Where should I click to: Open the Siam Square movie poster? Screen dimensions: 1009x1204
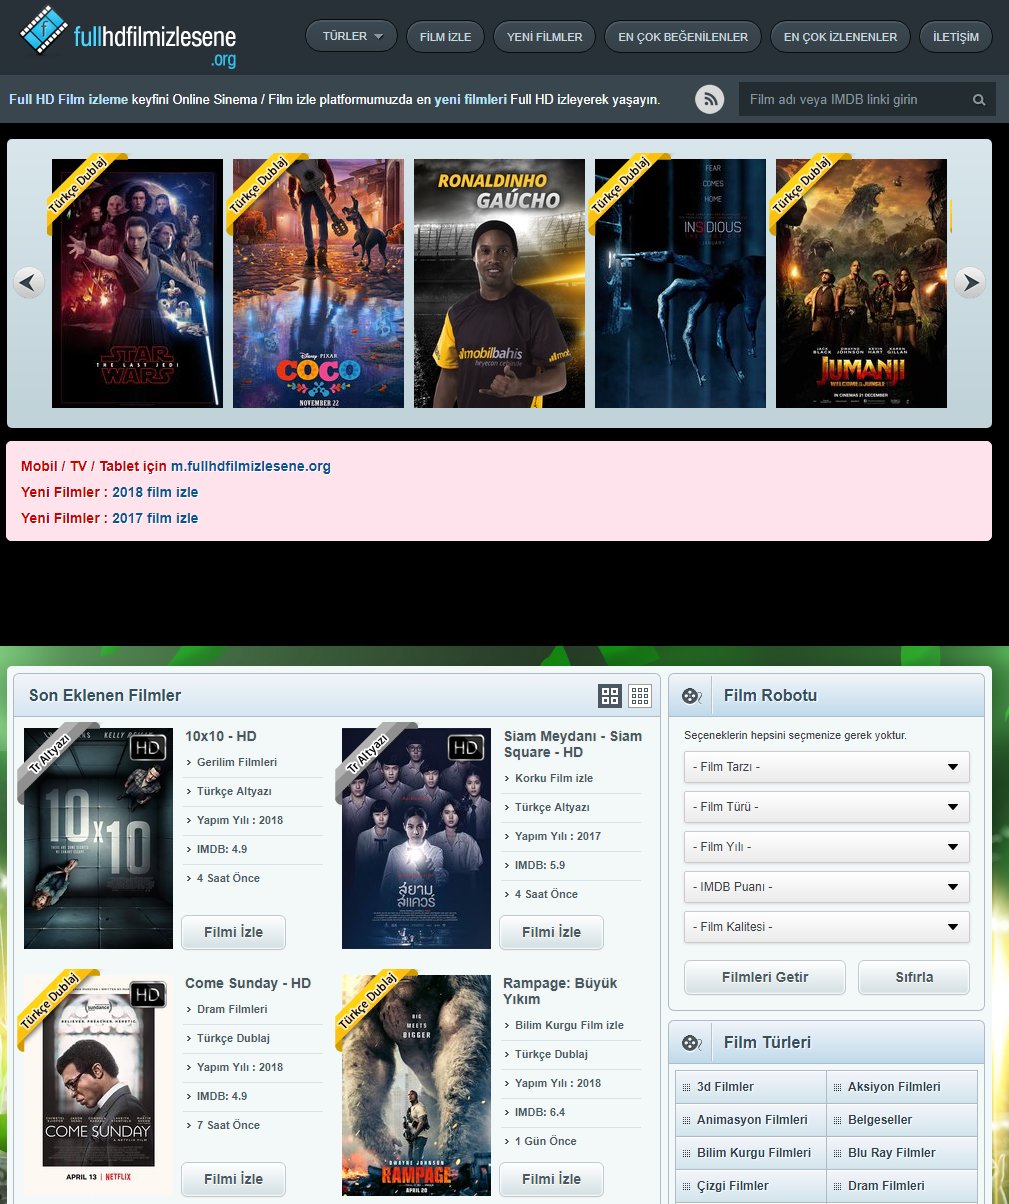point(416,838)
